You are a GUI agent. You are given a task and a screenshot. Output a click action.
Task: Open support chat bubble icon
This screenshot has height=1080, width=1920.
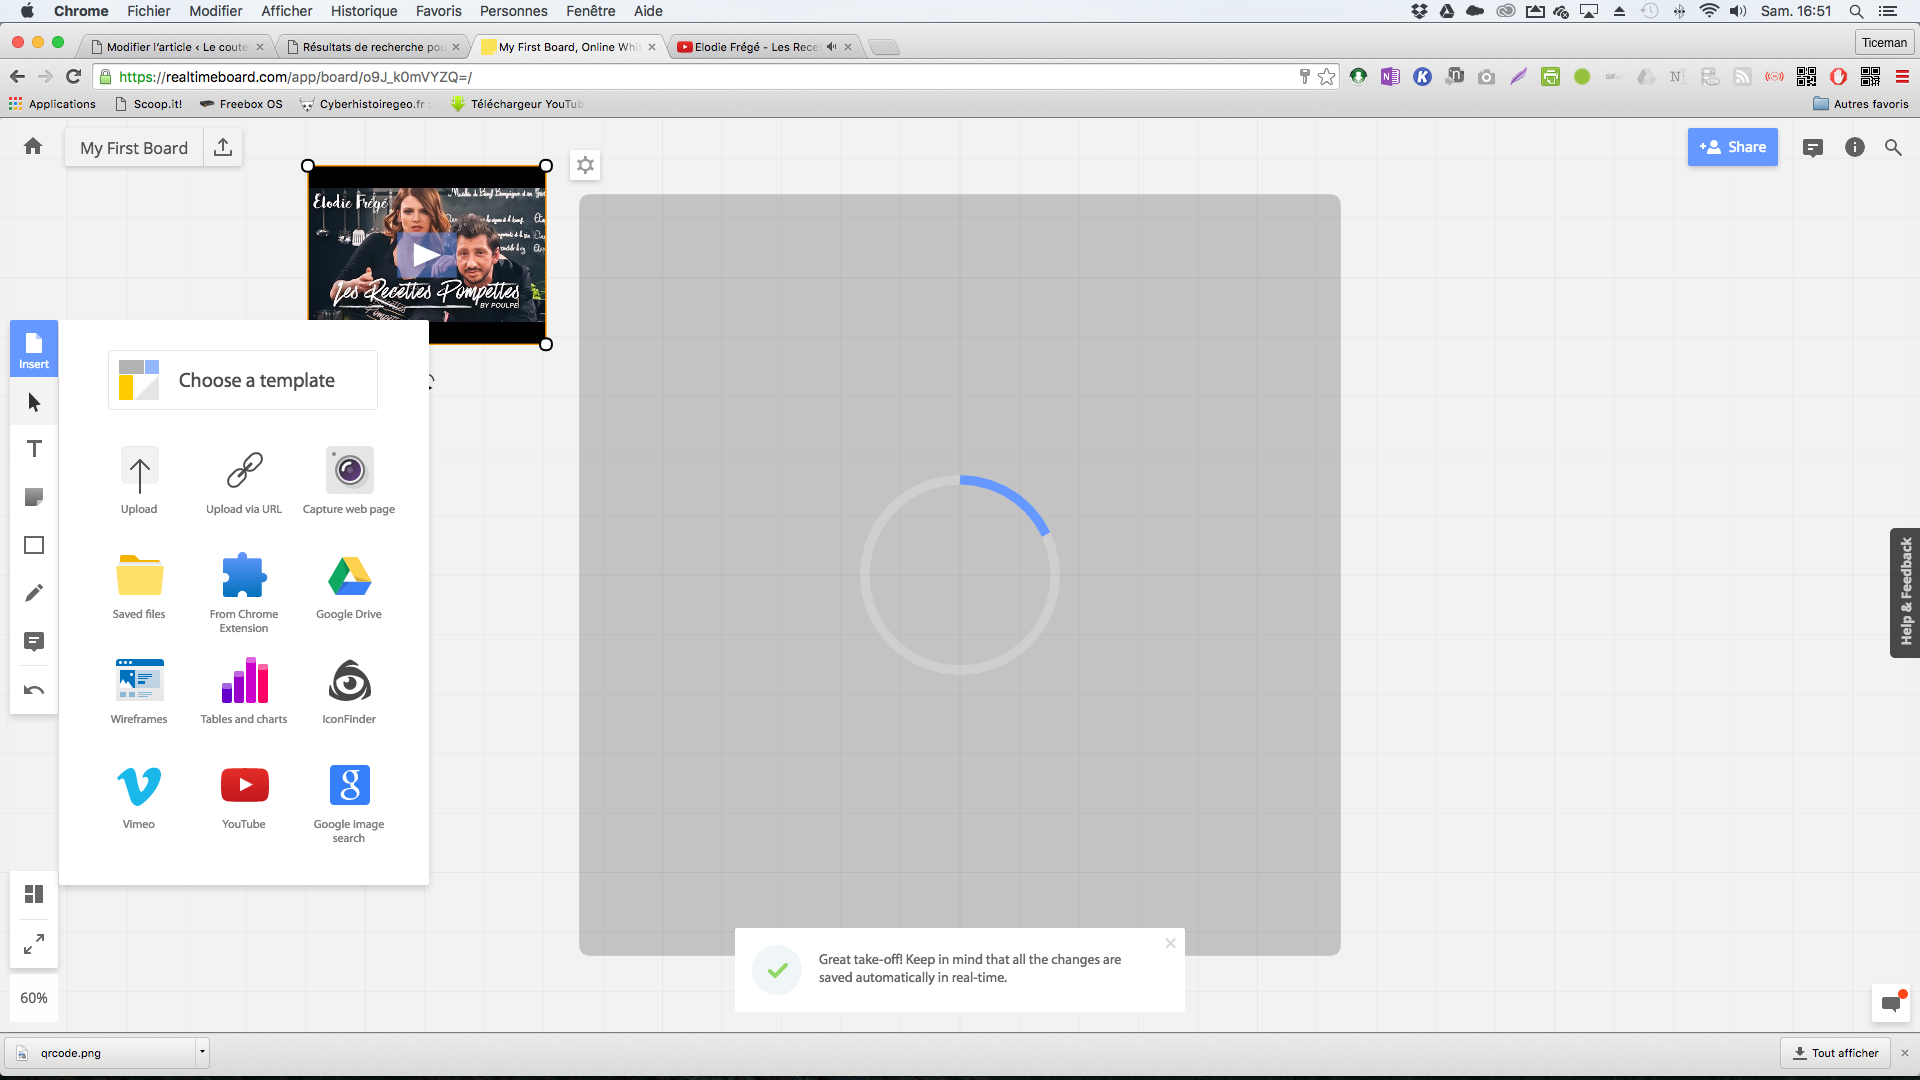click(x=1891, y=1003)
